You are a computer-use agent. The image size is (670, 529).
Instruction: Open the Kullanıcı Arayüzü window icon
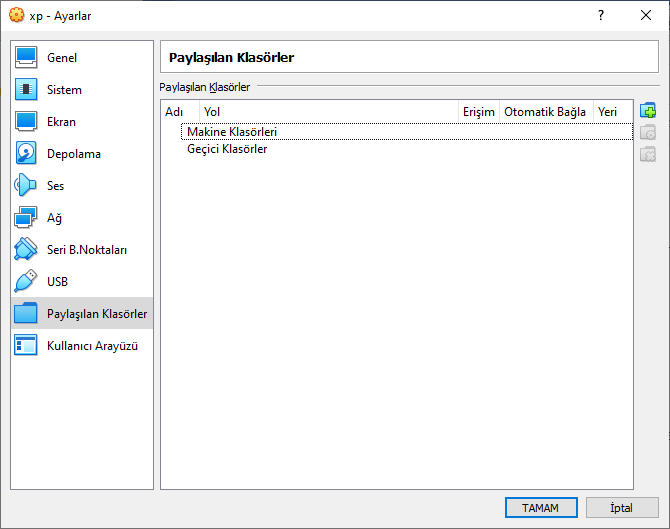pyautogui.click(x=26, y=345)
